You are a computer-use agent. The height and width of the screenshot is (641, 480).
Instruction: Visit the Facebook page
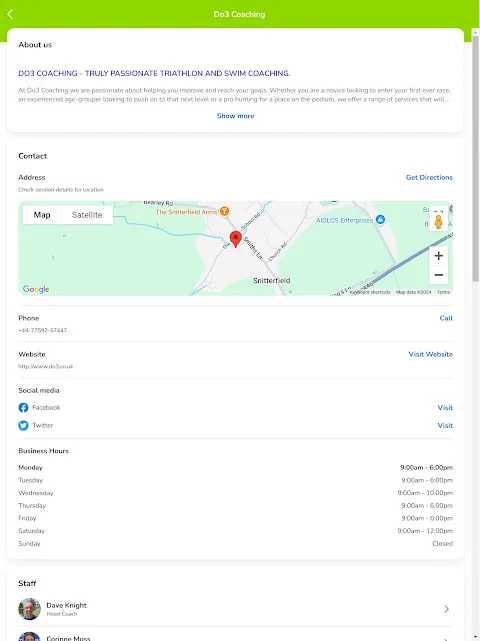click(445, 408)
